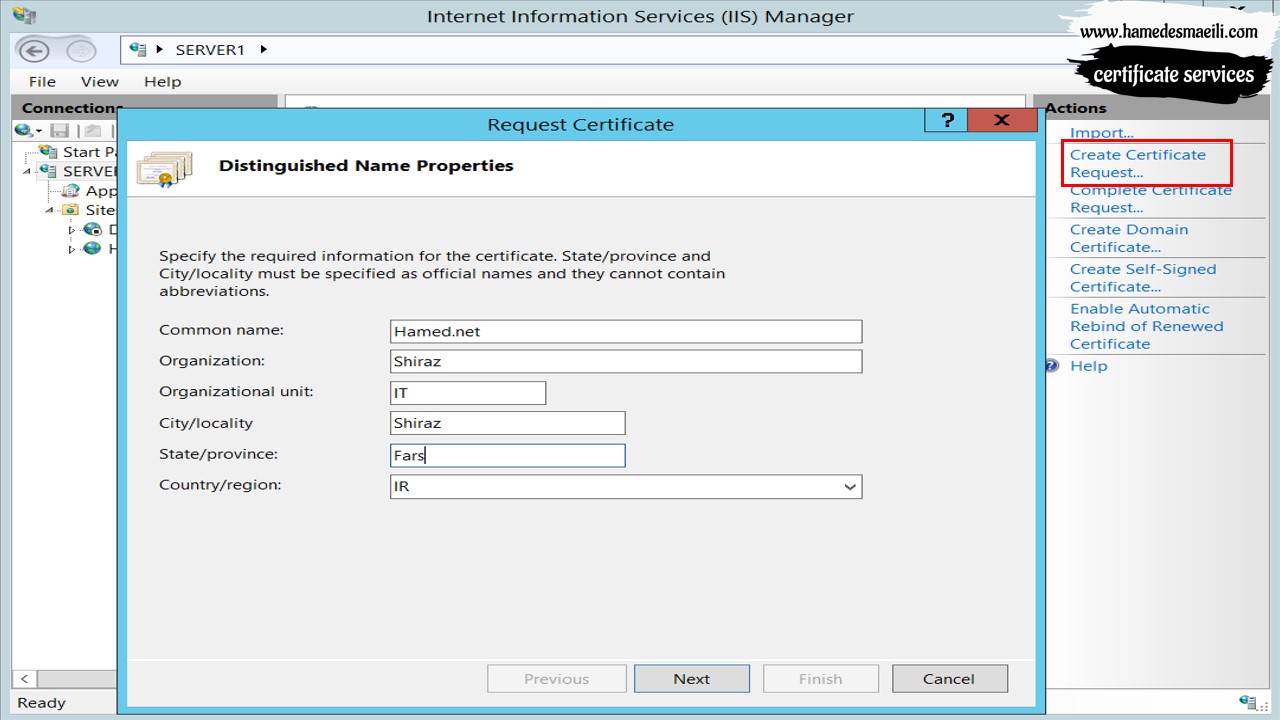
Task: Expand the second site under Sites
Action: [72, 249]
